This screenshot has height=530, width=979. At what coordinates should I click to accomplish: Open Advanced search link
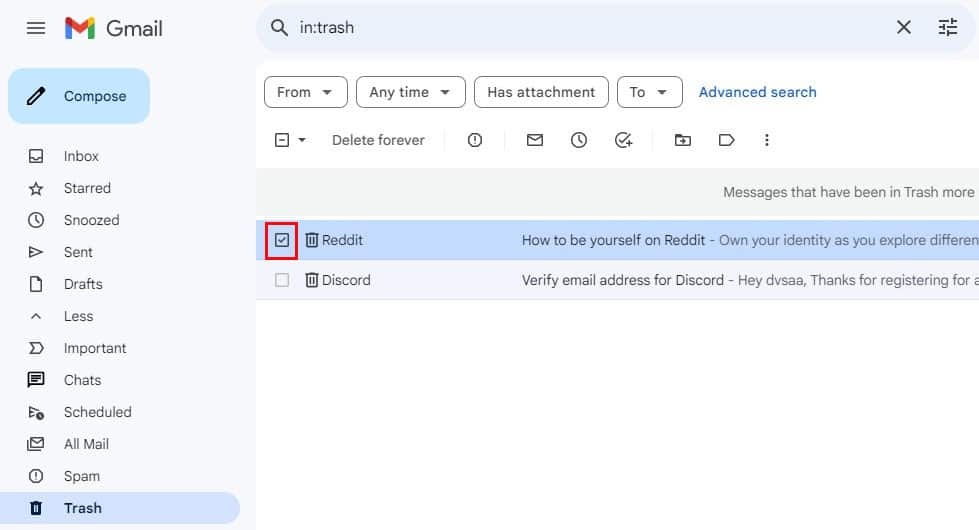pos(757,92)
